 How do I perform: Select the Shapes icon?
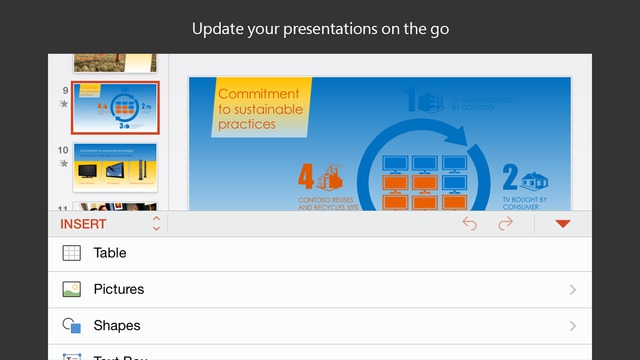coord(71,326)
